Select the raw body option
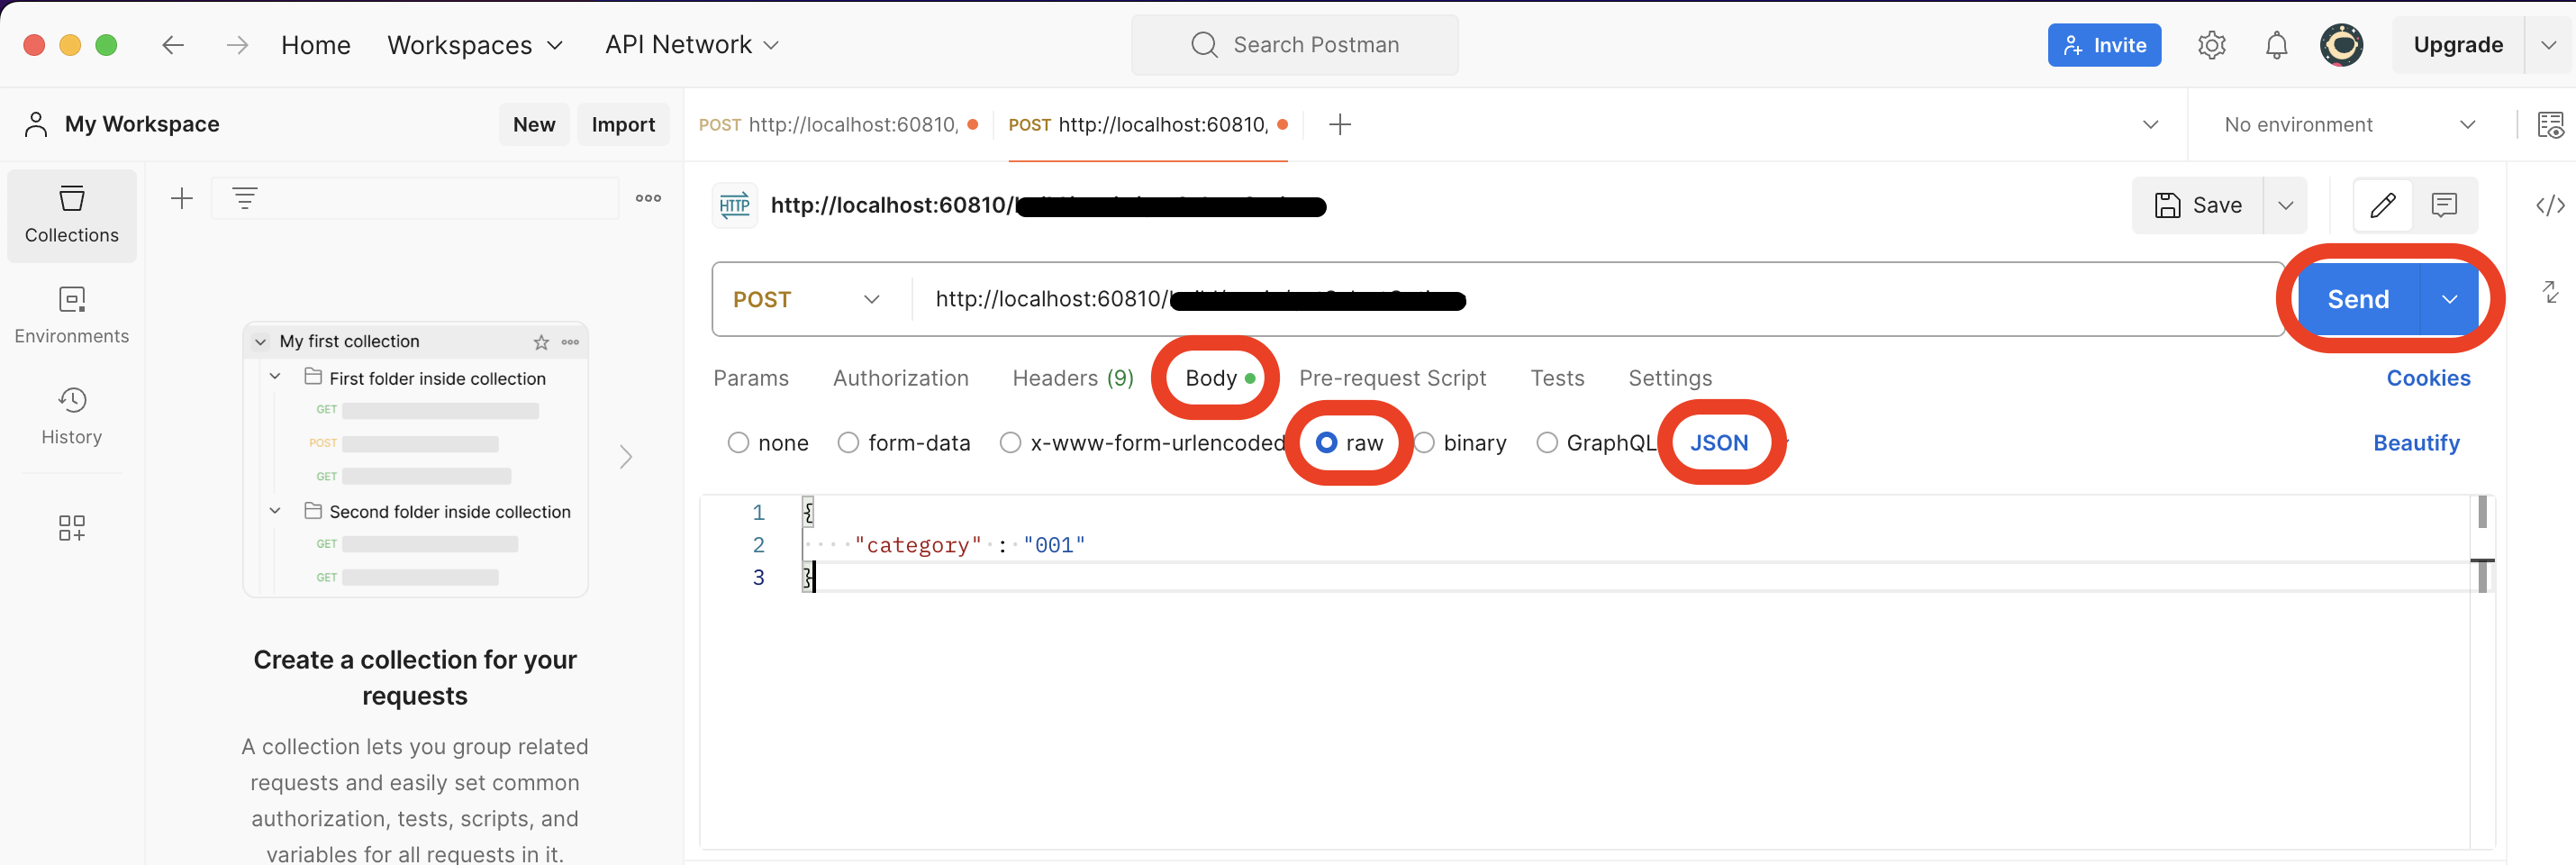2576x865 pixels. 1326,443
